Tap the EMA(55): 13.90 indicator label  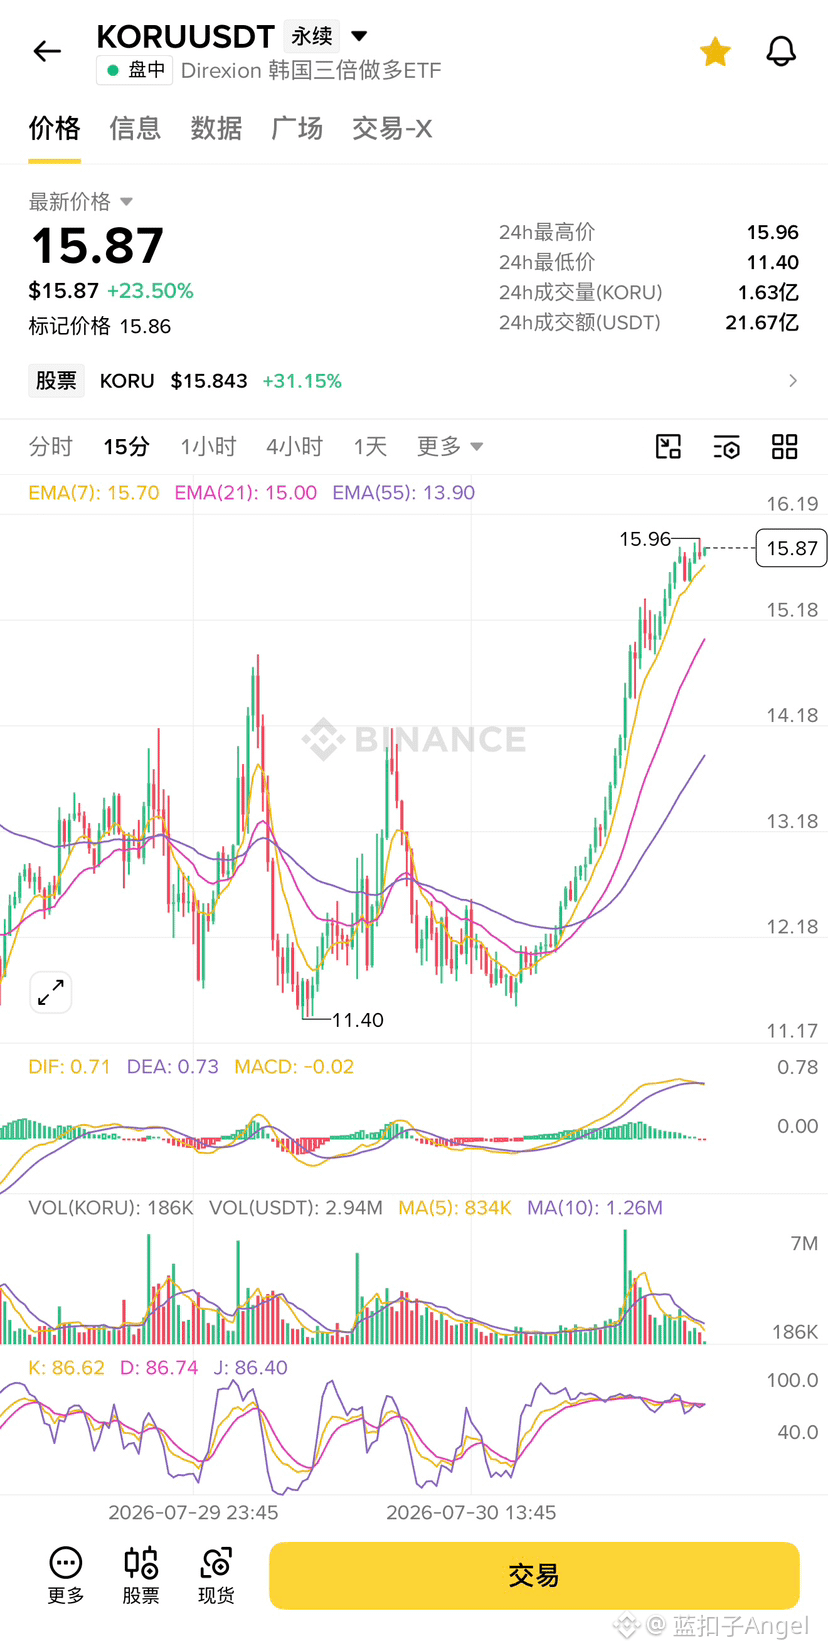tap(404, 492)
